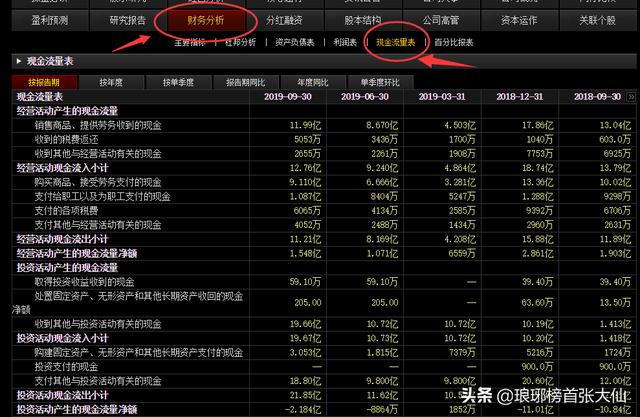
Task: Click the 12.76亿 inflow subtotal value
Action: pyautogui.click(x=305, y=168)
